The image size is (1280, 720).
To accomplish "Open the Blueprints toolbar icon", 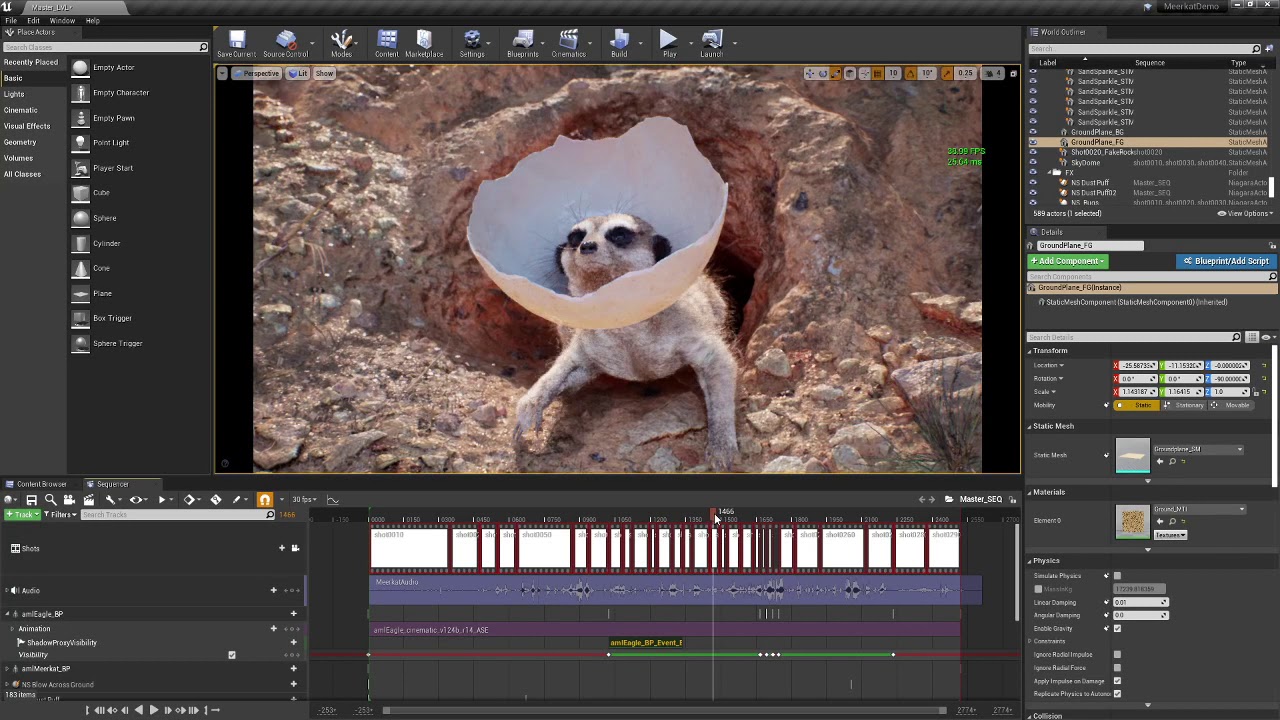I will [522, 43].
